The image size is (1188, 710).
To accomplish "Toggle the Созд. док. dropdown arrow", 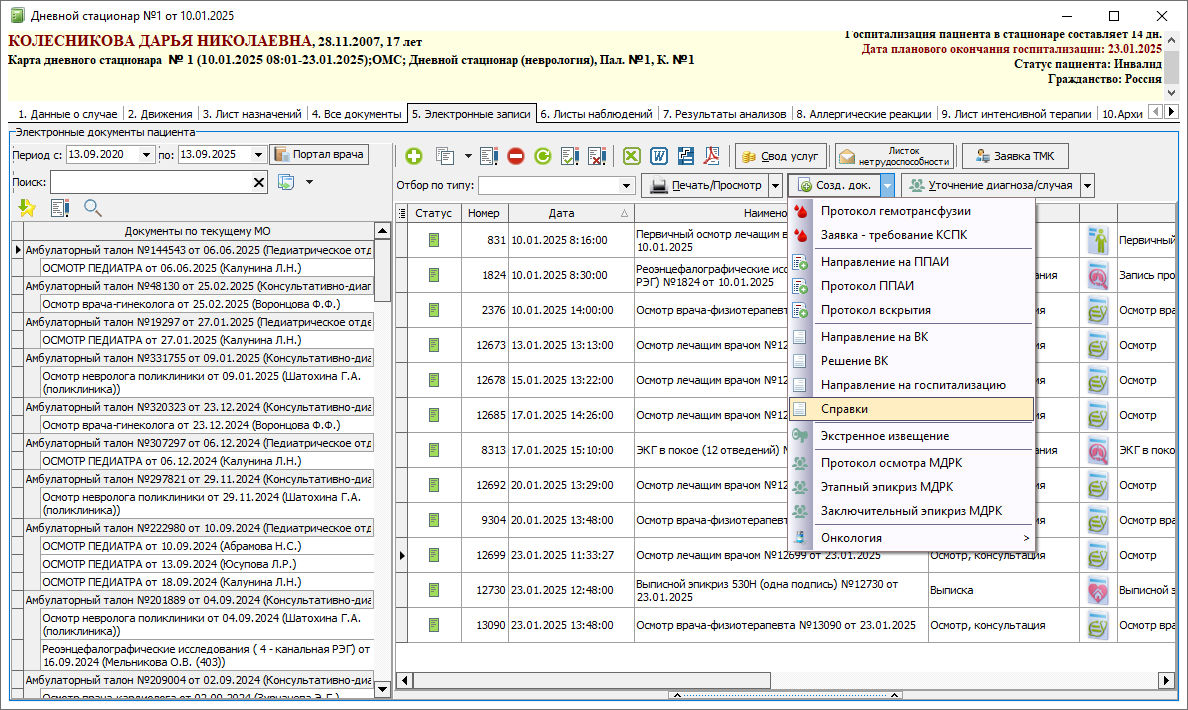I will click(x=887, y=186).
